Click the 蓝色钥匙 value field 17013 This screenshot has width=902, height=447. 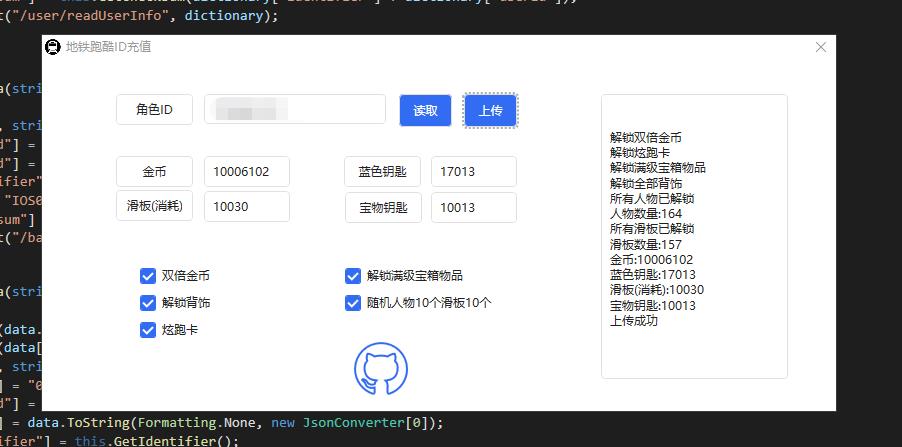click(x=474, y=171)
